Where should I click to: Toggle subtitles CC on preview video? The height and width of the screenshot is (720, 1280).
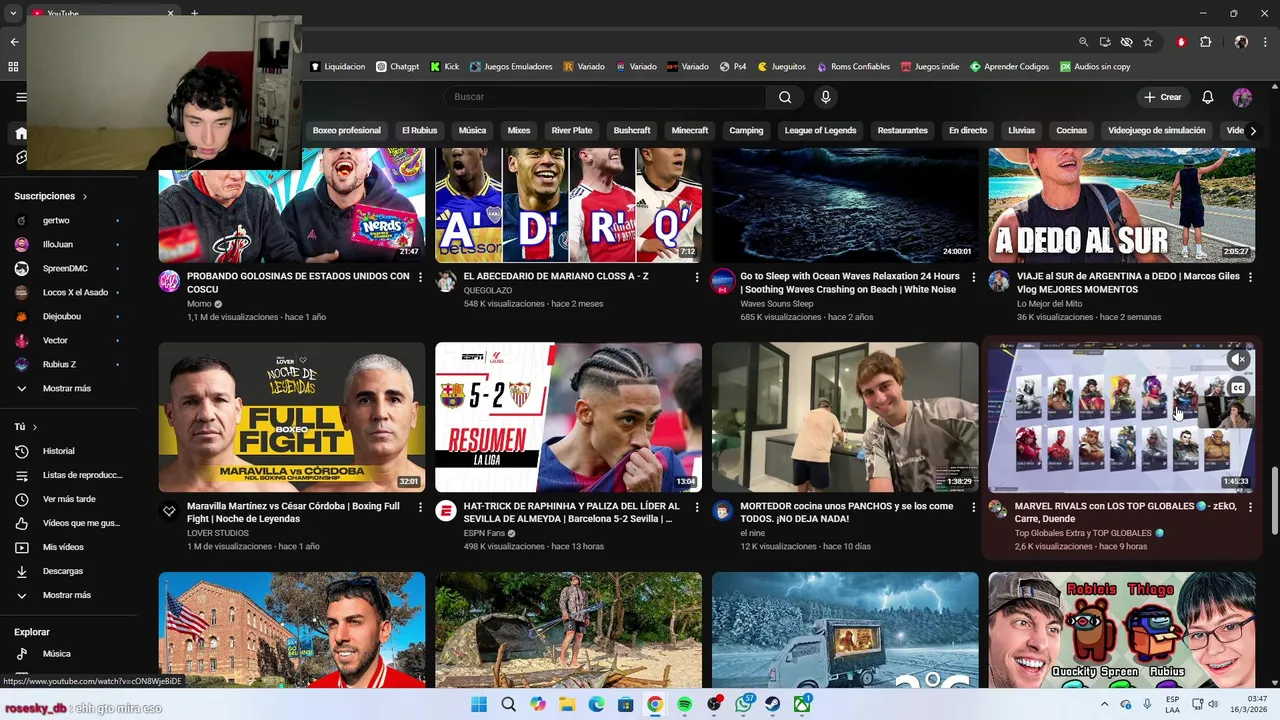coord(1238,388)
